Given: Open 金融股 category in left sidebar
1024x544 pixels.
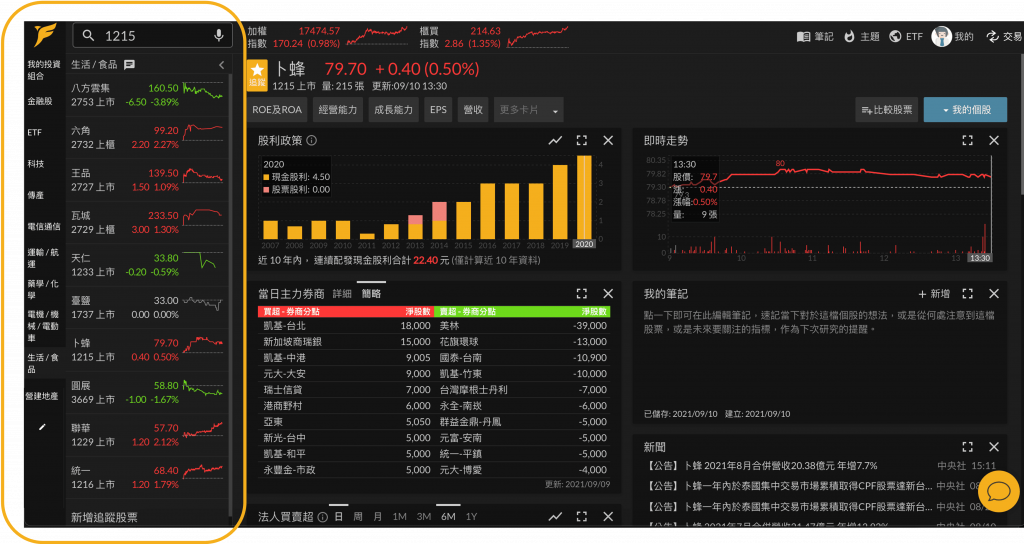Looking at the screenshot, I should tap(40, 101).
